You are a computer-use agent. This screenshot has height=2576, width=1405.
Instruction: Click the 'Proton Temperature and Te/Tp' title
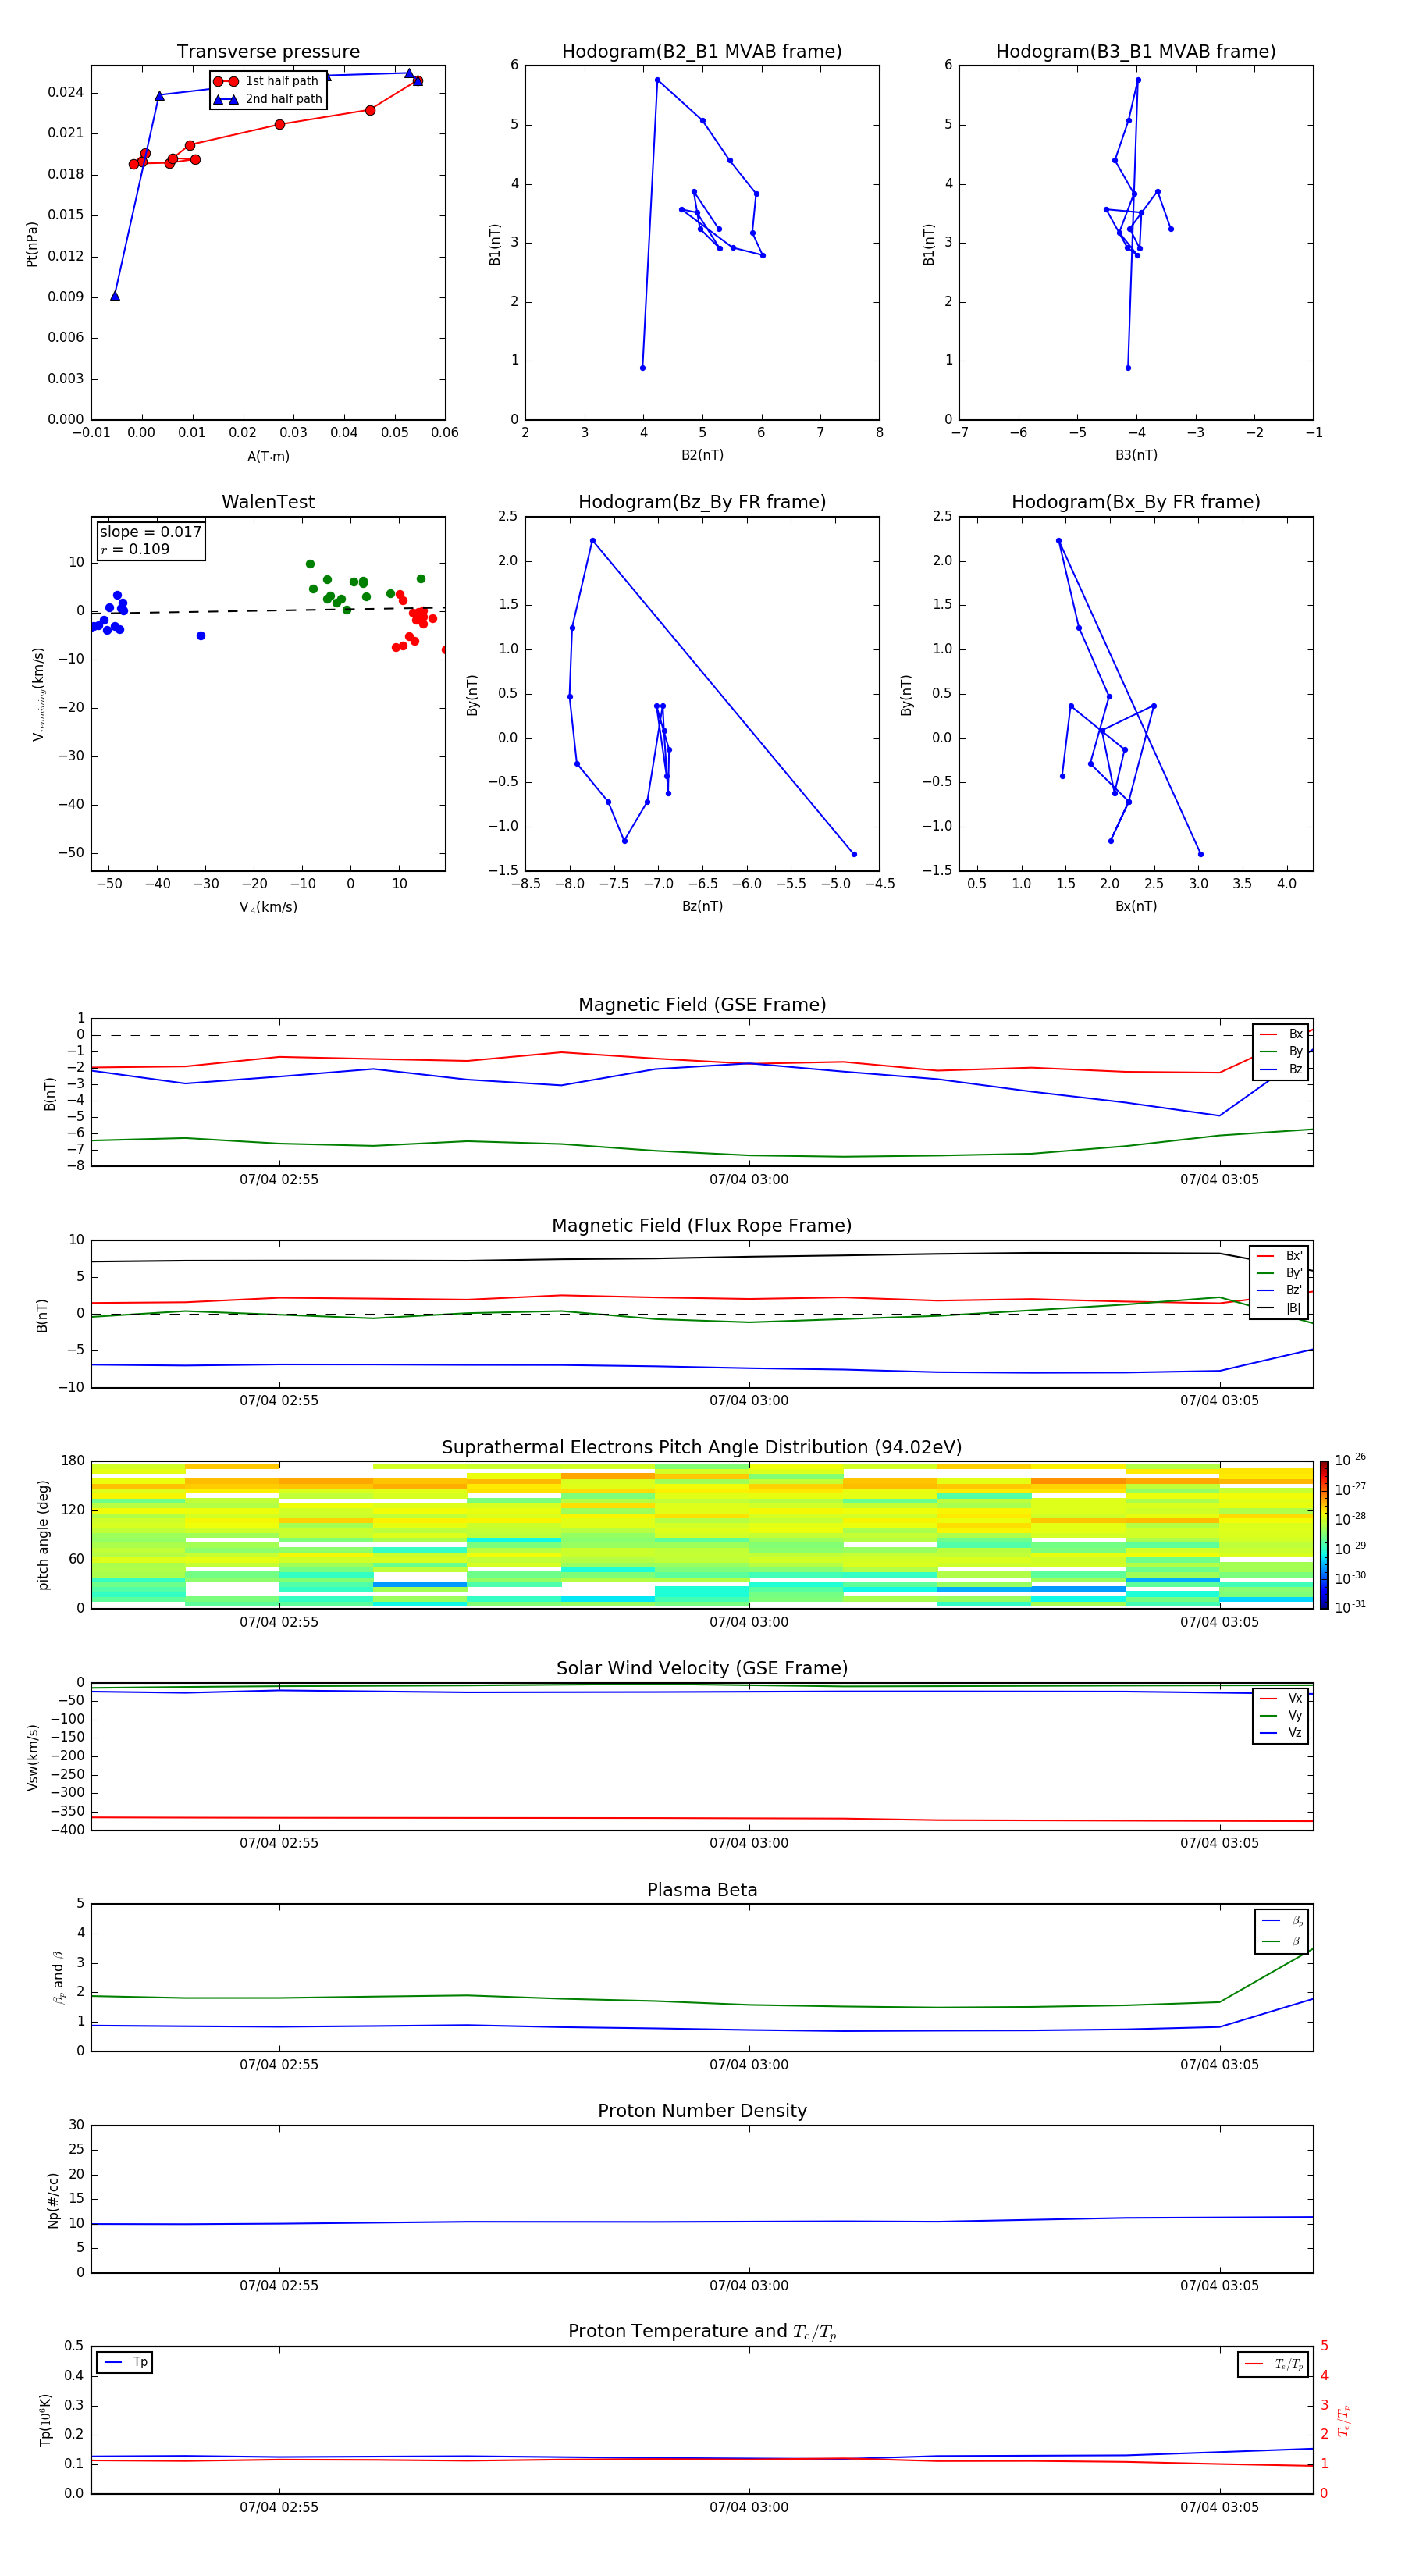point(702,2332)
